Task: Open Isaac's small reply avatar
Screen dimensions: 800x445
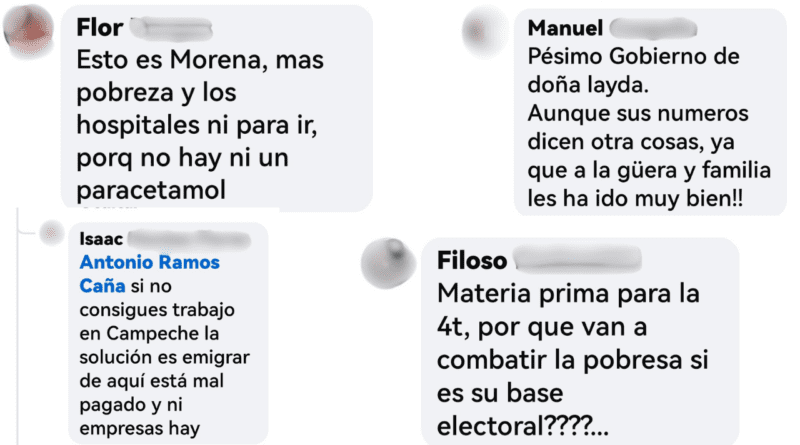Action: point(52,233)
